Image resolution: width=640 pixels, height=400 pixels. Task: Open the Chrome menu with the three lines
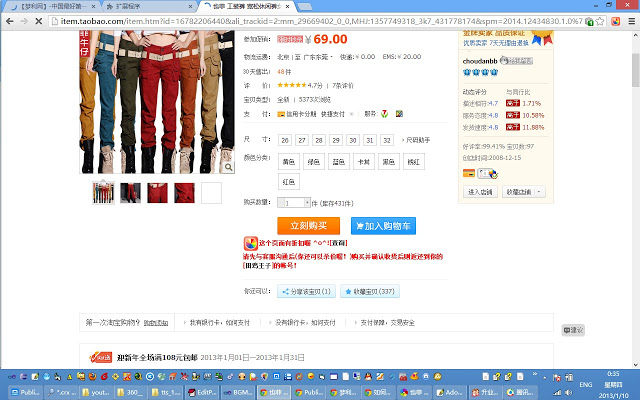click(631, 21)
